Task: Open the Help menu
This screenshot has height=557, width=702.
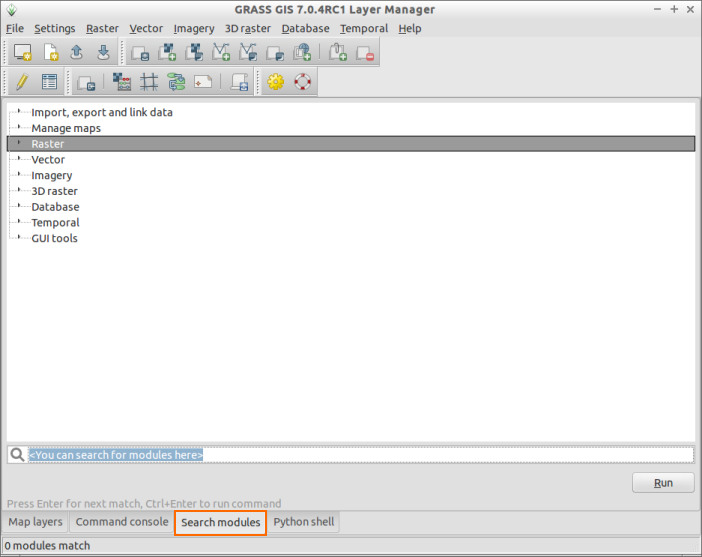Action: [410, 29]
